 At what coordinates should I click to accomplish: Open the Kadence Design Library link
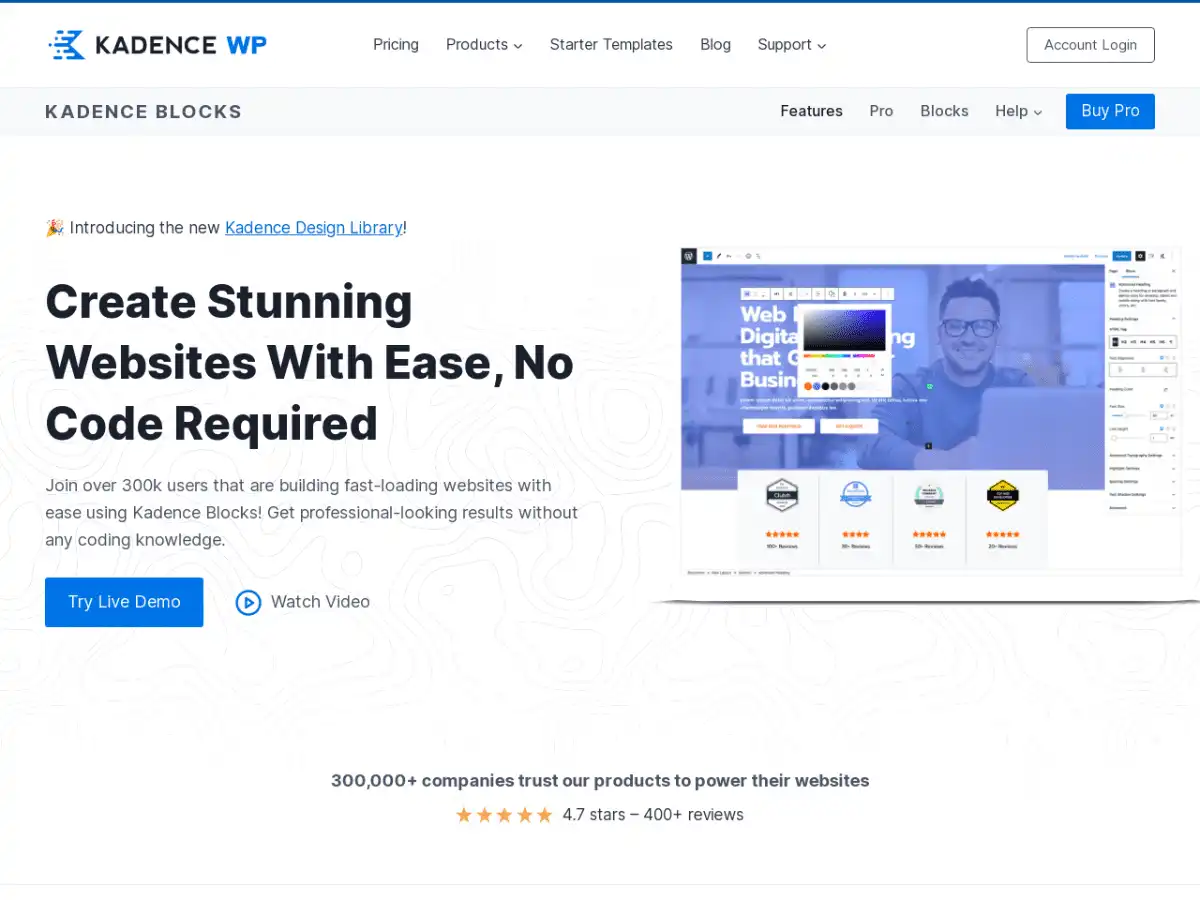(313, 228)
